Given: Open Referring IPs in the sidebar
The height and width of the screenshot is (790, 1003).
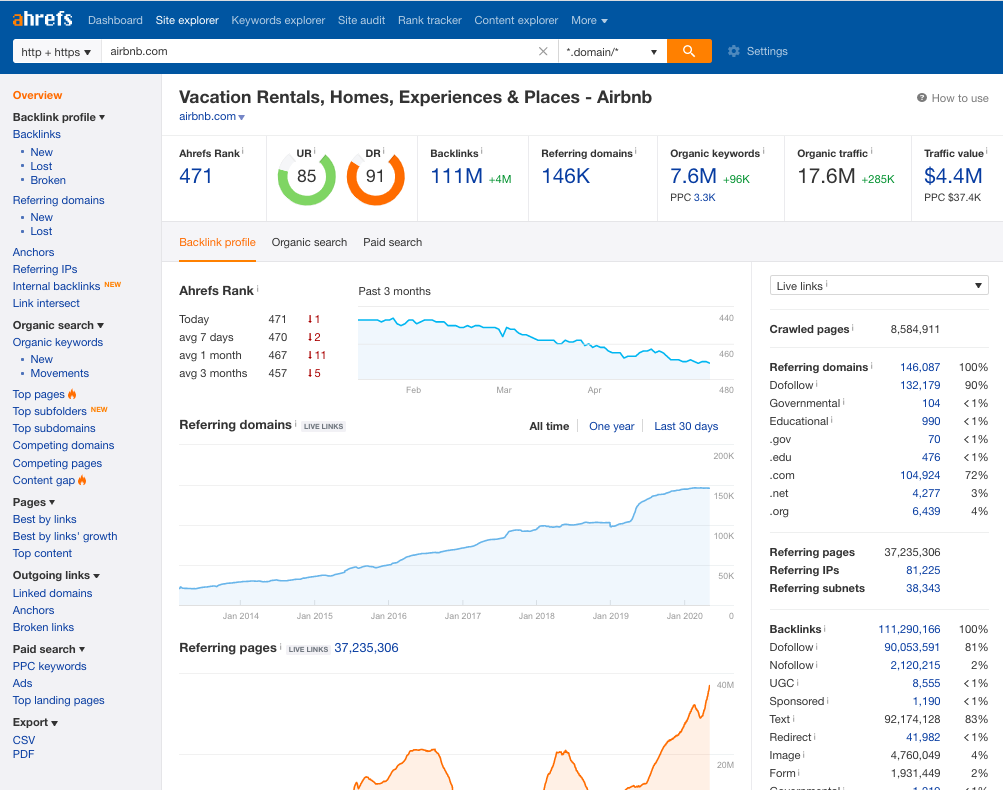Looking at the screenshot, I should click(45, 269).
